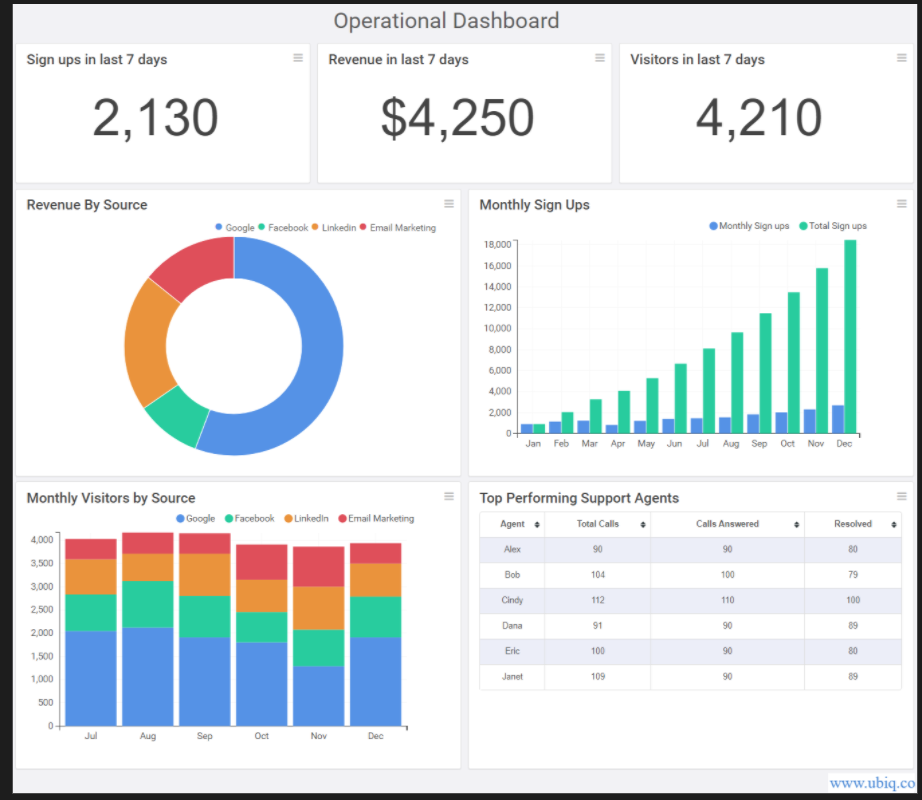Image resolution: width=922 pixels, height=800 pixels.
Task: Toggle Email Marketing legend in Revenue By Source
Action: [397, 227]
